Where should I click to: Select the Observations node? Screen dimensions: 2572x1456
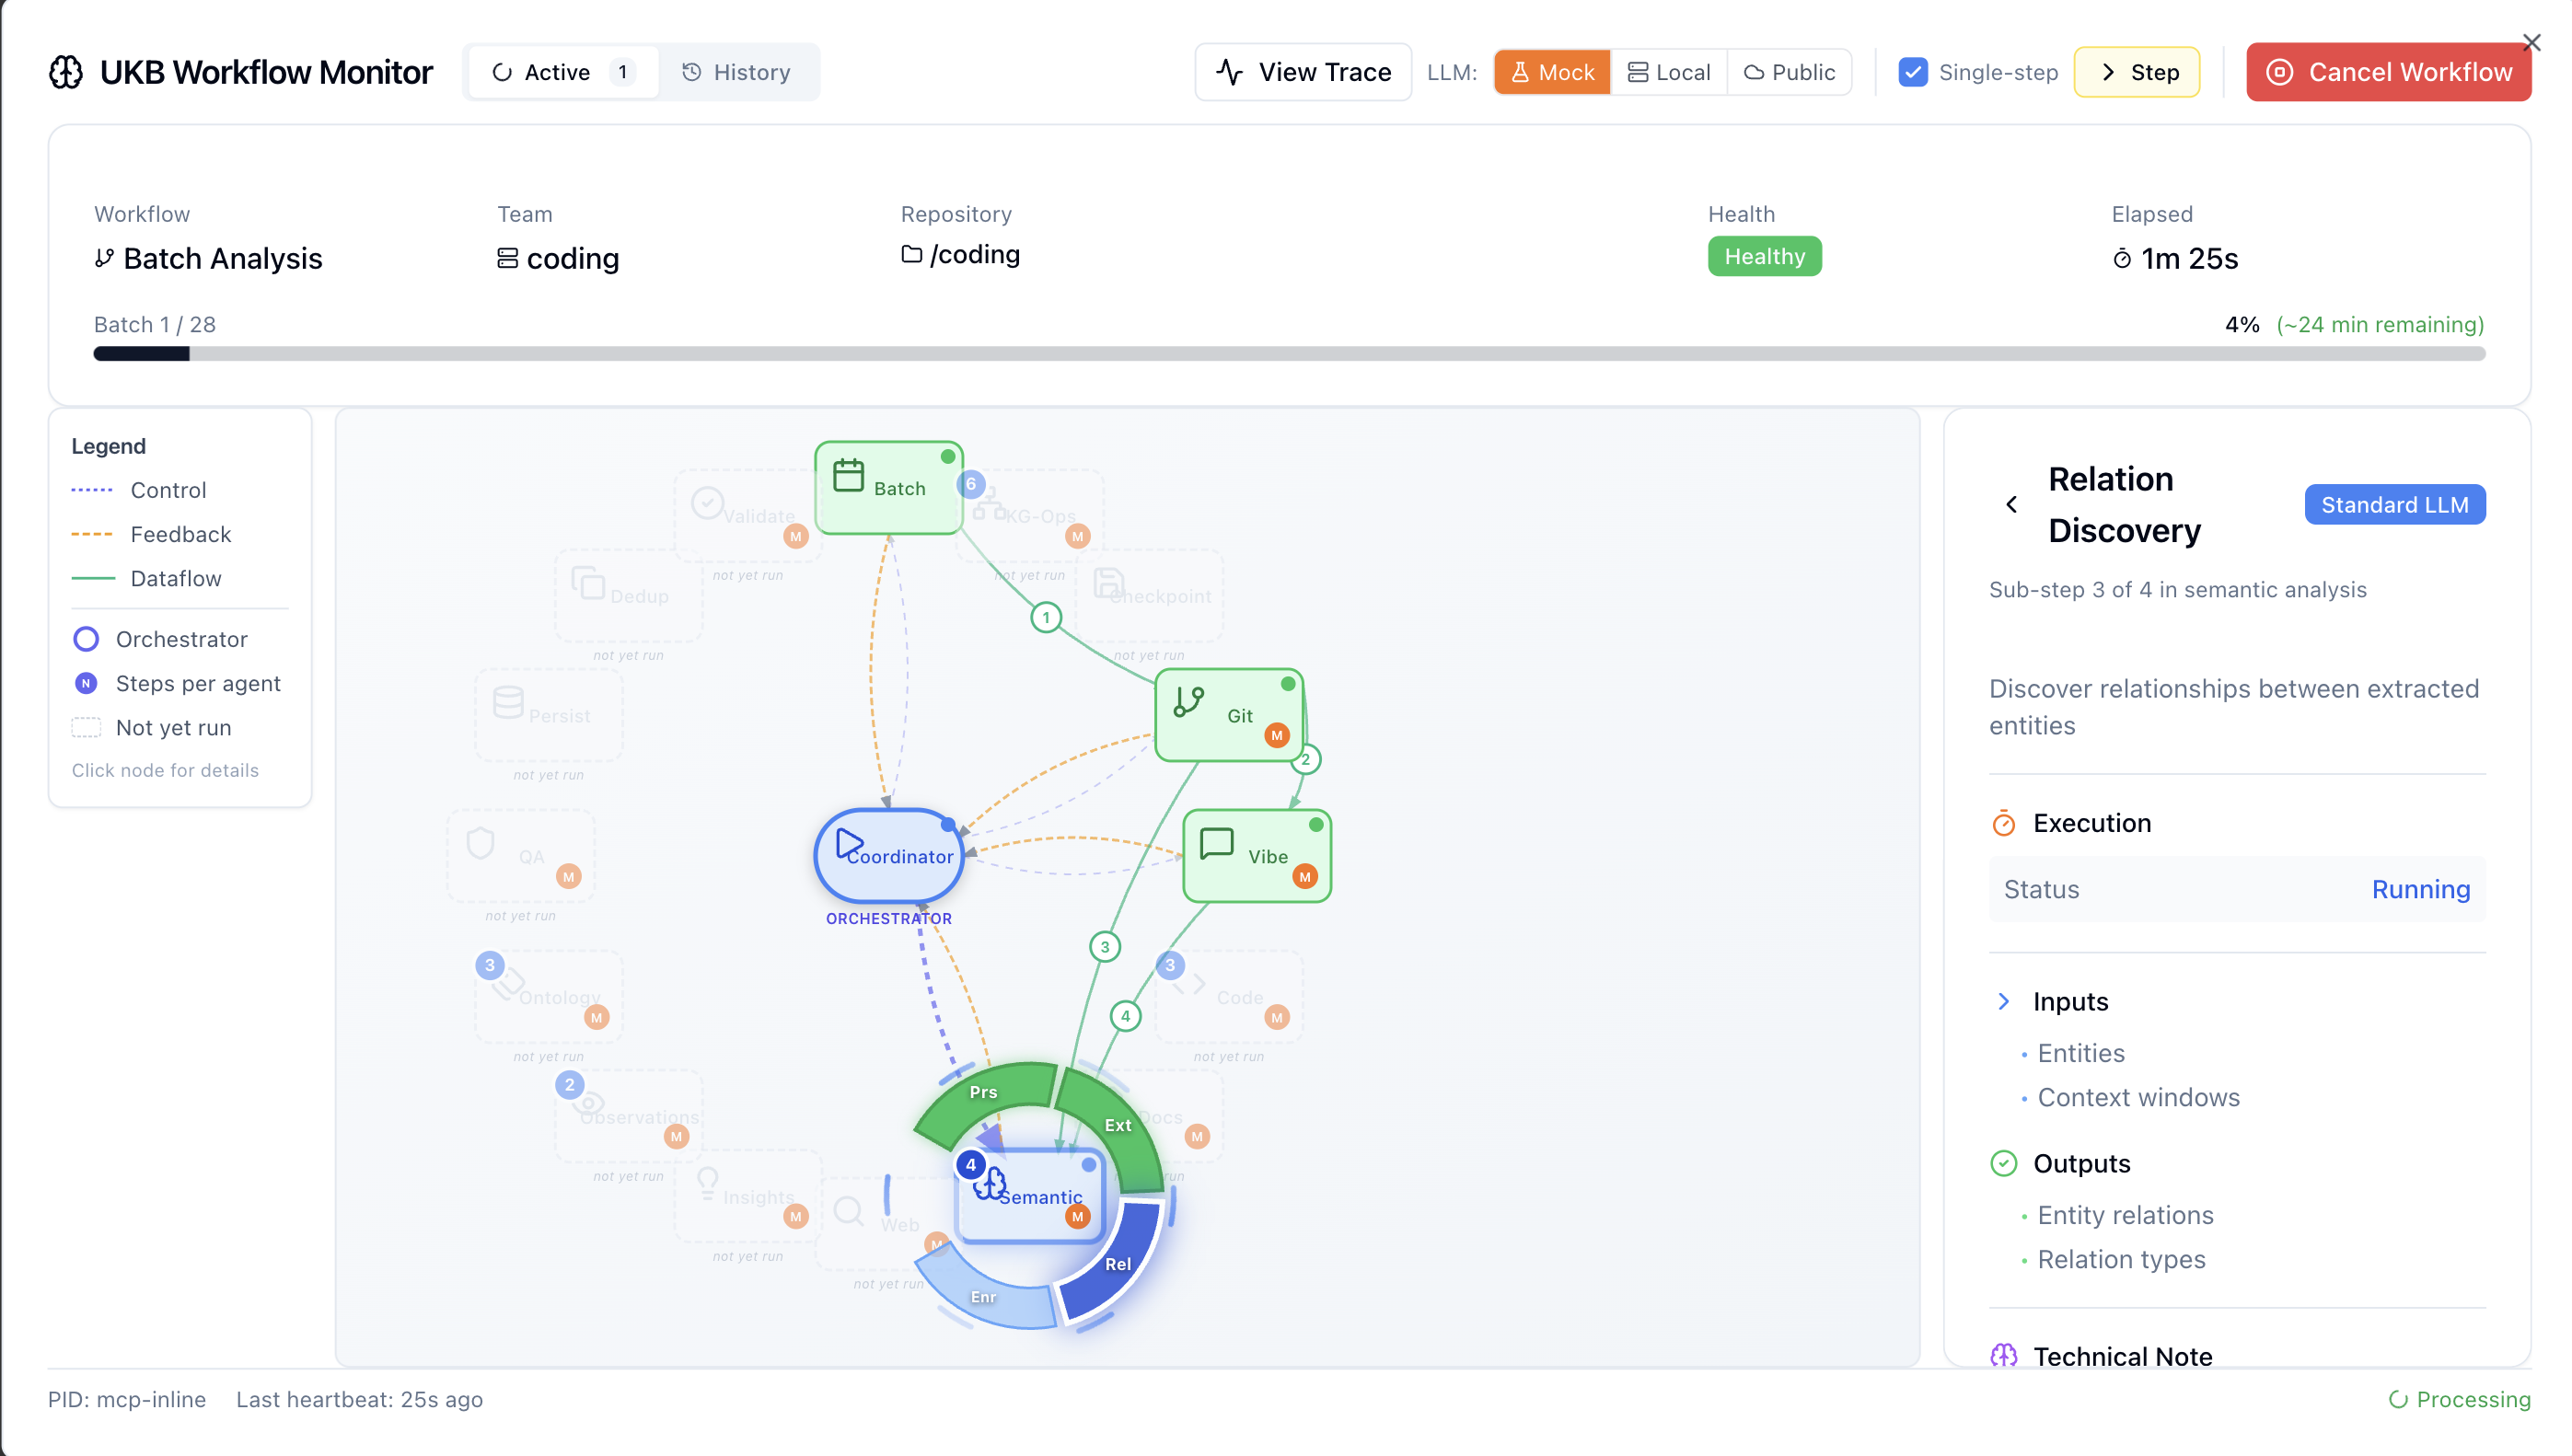point(628,1116)
